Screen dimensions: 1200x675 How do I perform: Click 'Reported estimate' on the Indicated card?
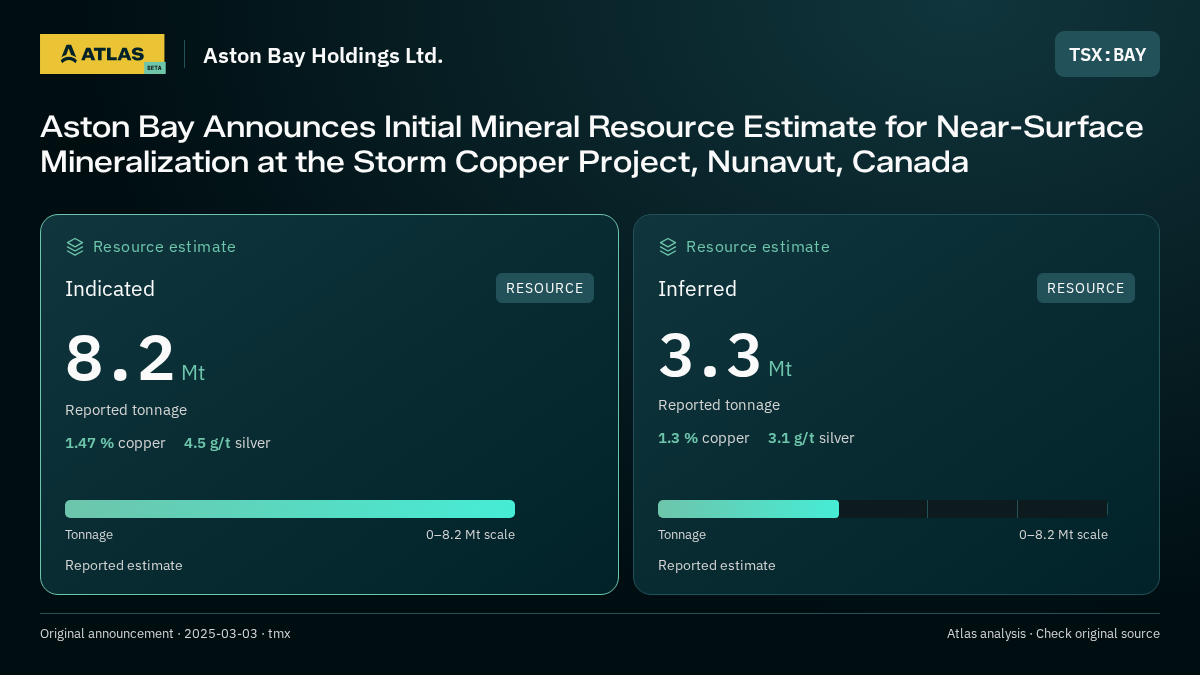124,566
